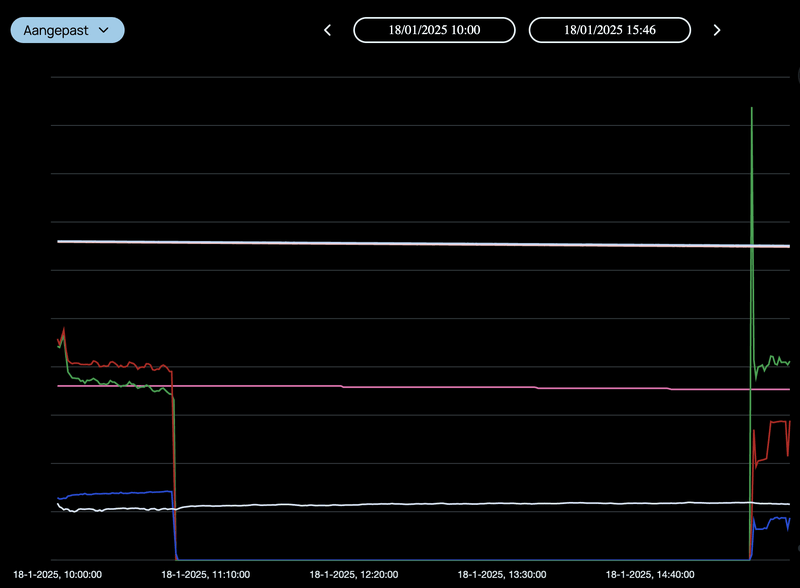
Task: Go to previous time period arrow
Action: 328,31
